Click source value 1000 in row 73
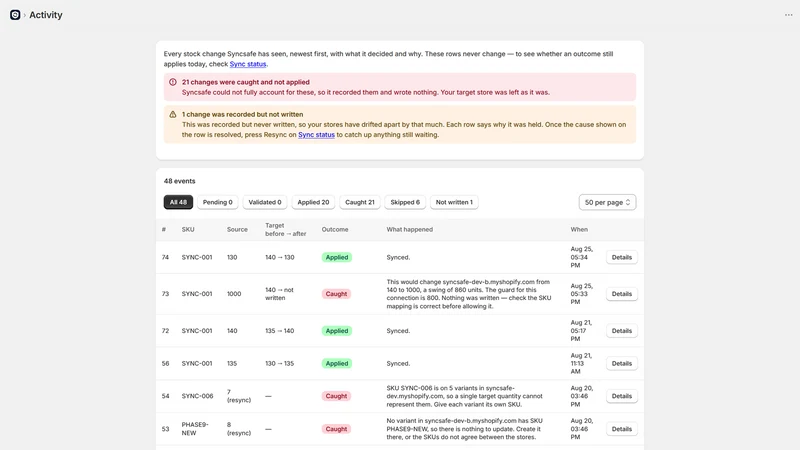 234,294
